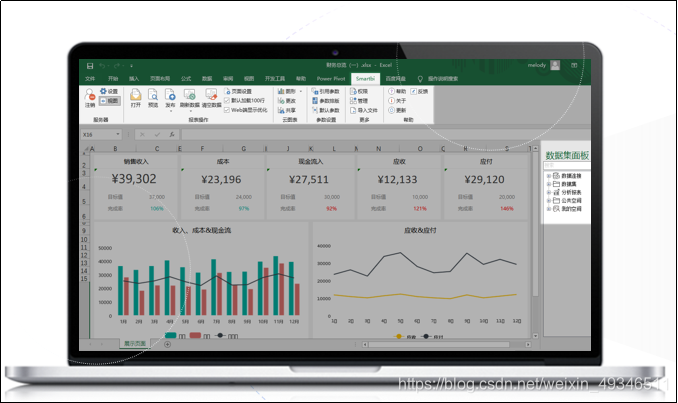Open the Name Box dropdown showing X16
The height and width of the screenshot is (403, 678).
pos(118,134)
